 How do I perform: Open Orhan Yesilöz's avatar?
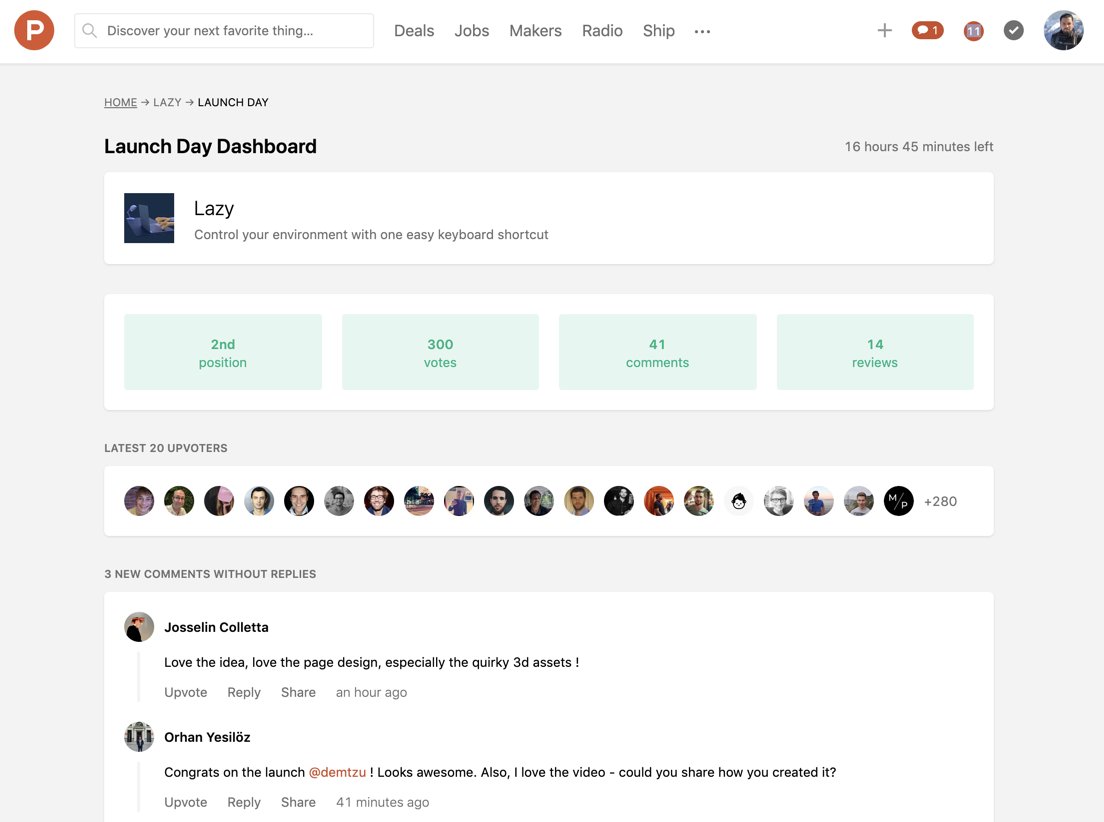tap(139, 737)
